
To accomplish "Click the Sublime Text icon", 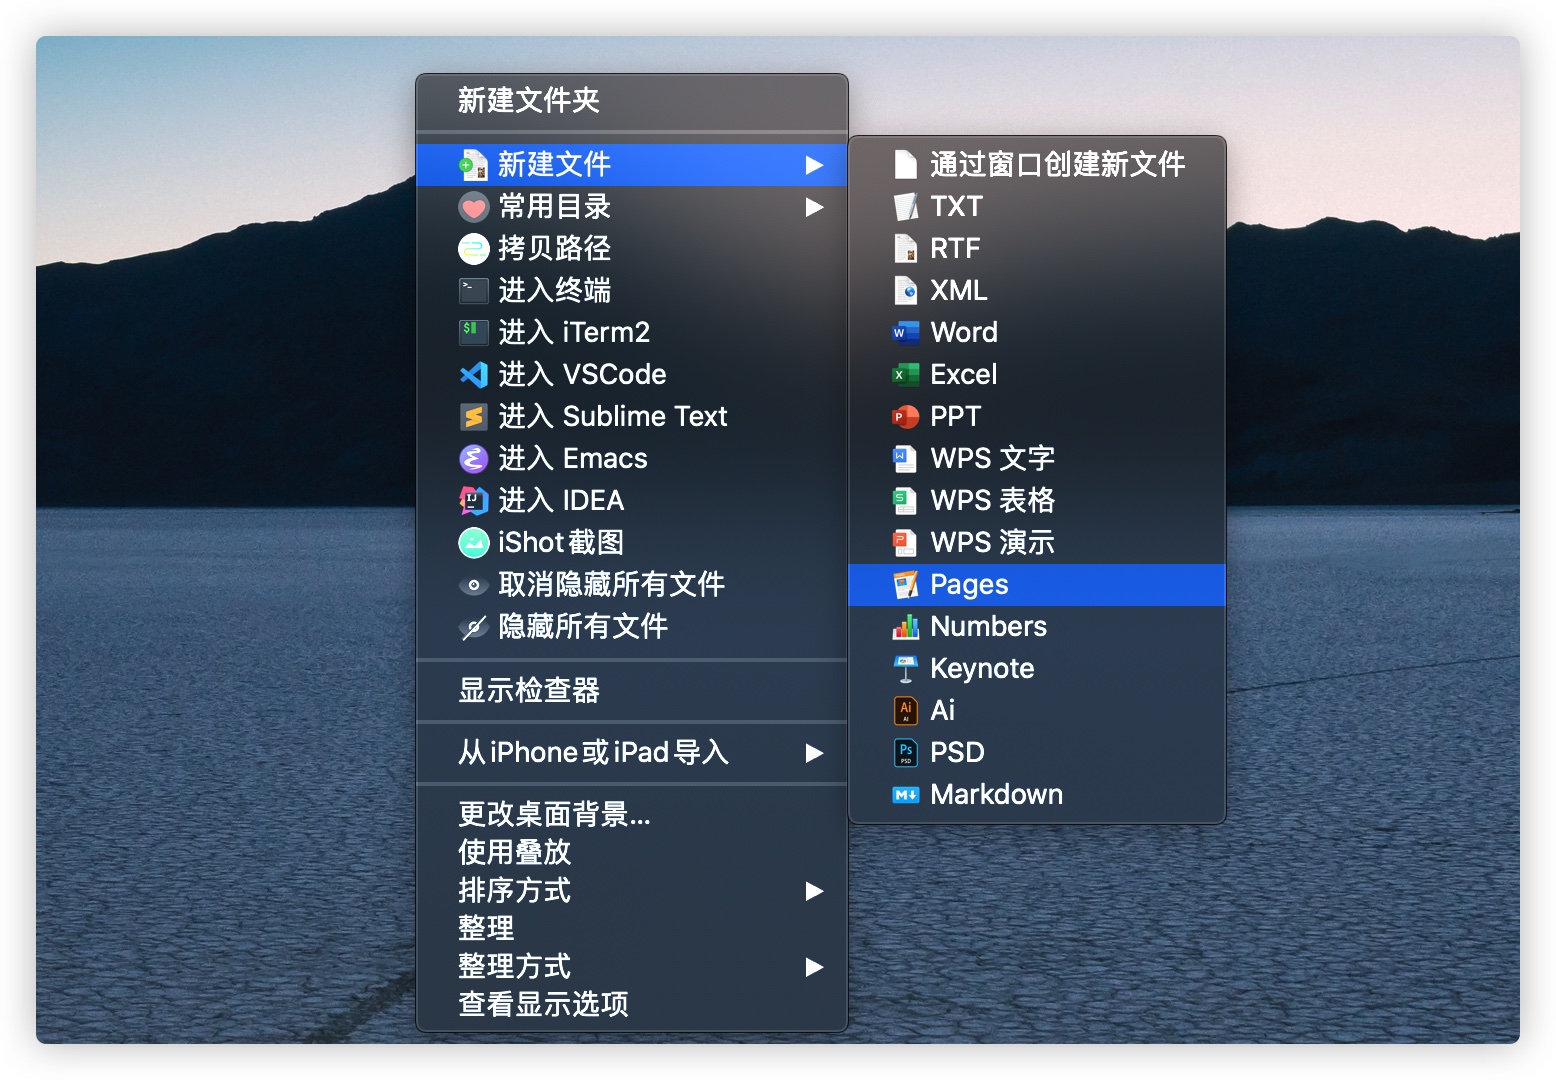I will [473, 417].
